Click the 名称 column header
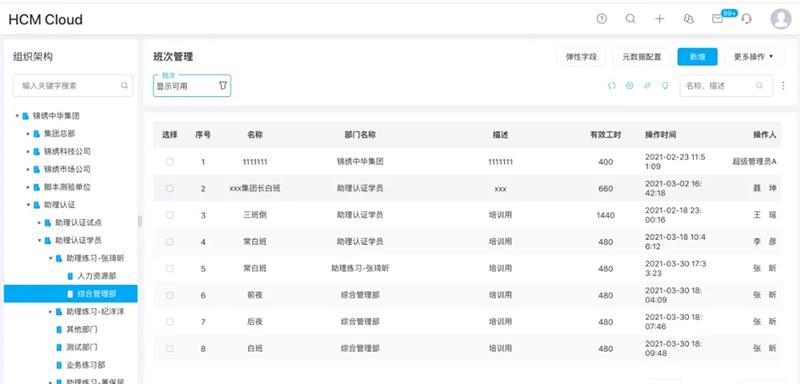The height and width of the screenshot is (384, 800). pos(255,135)
